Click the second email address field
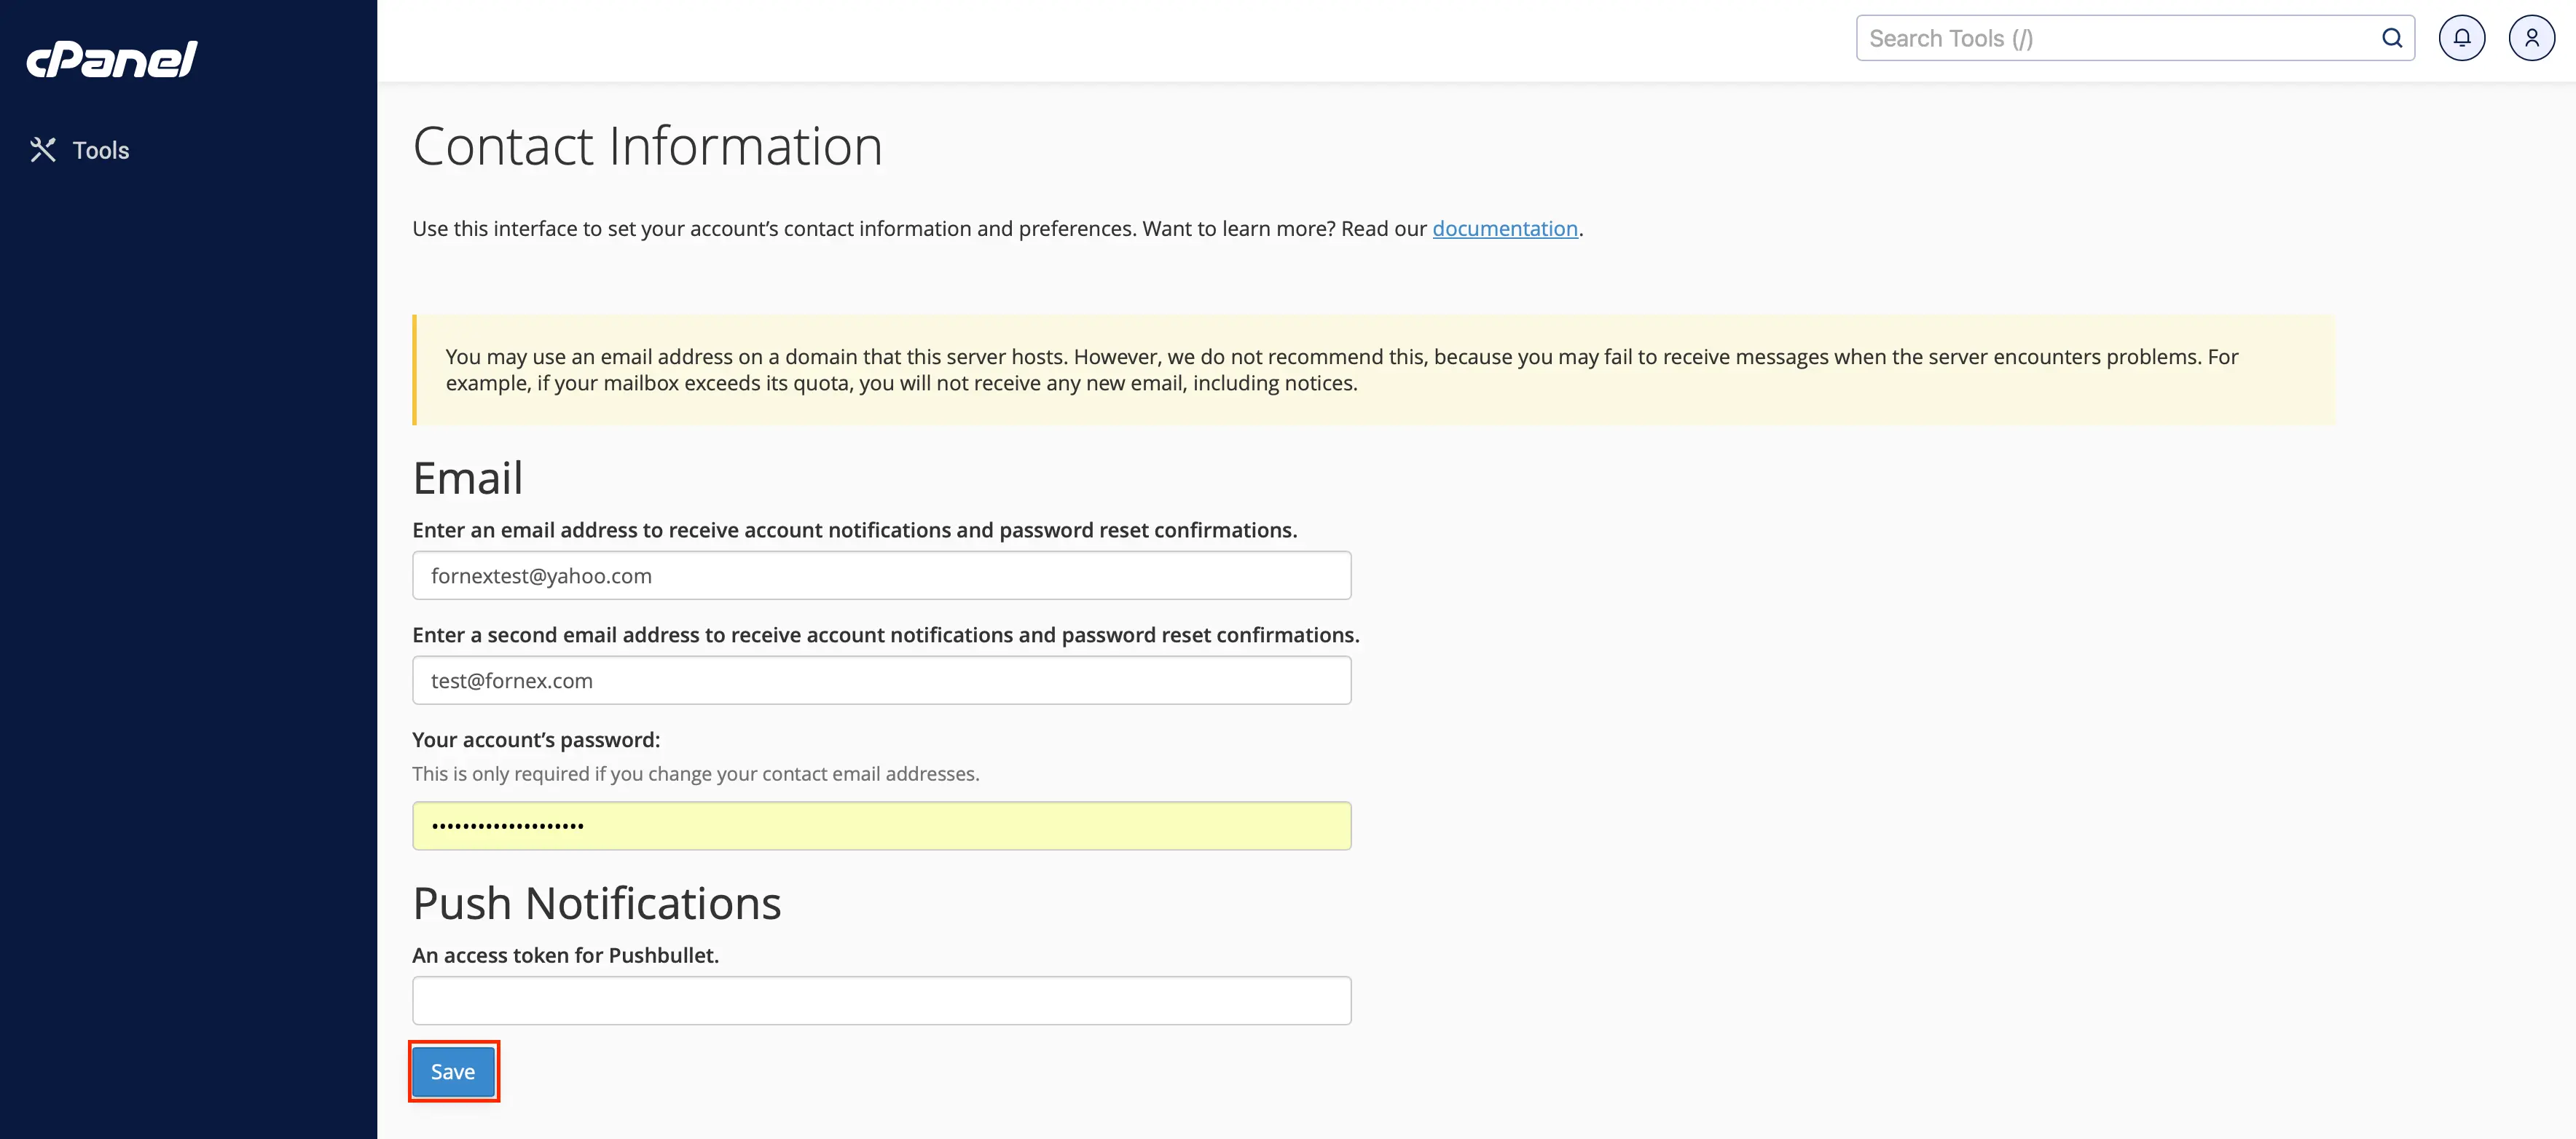2576x1139 pixels. [881, 680]
